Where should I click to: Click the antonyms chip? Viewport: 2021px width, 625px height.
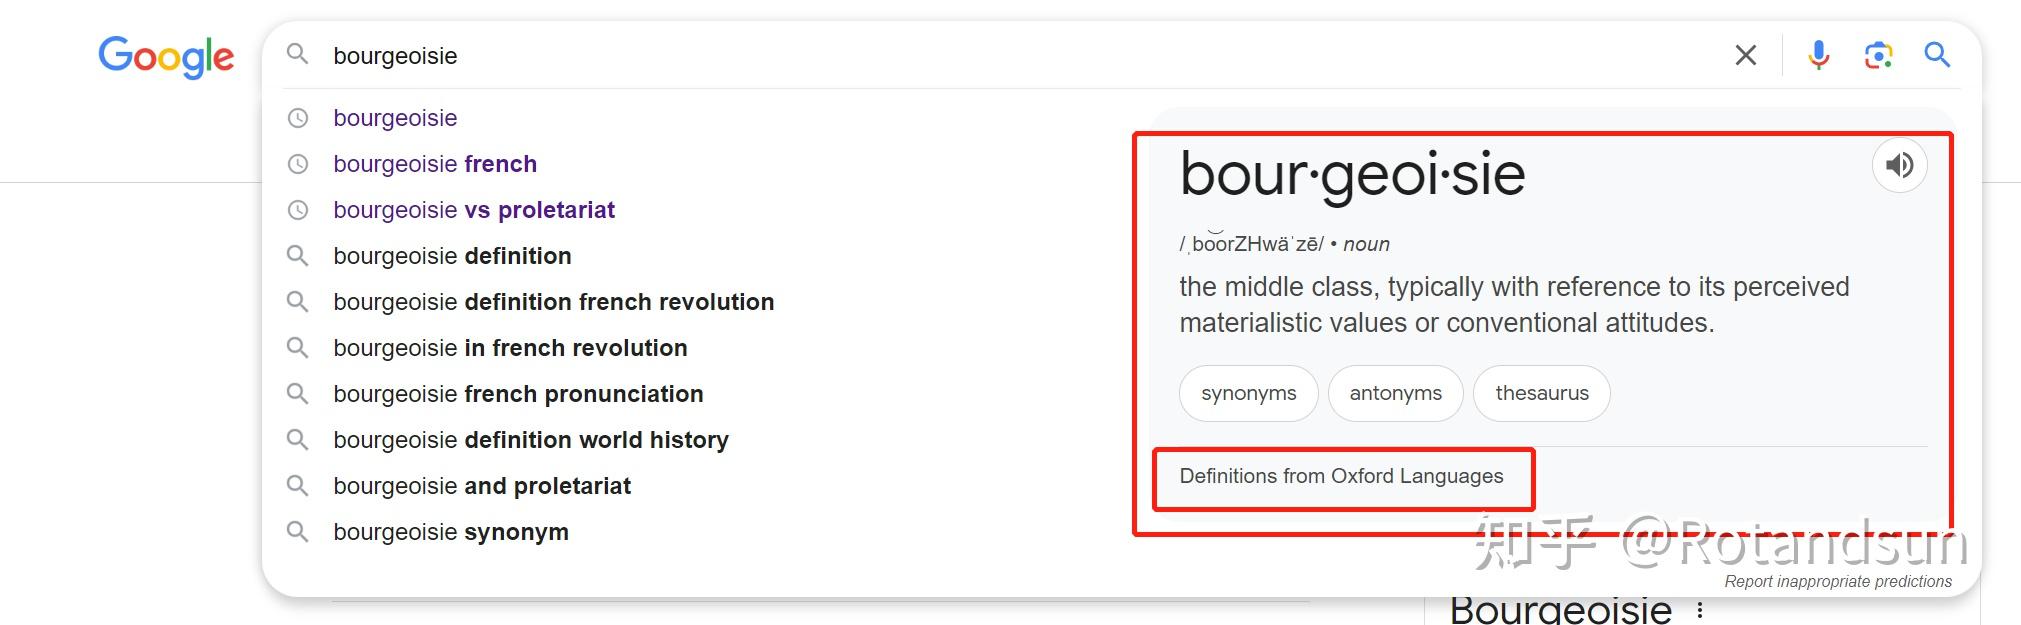(1395, 394)
